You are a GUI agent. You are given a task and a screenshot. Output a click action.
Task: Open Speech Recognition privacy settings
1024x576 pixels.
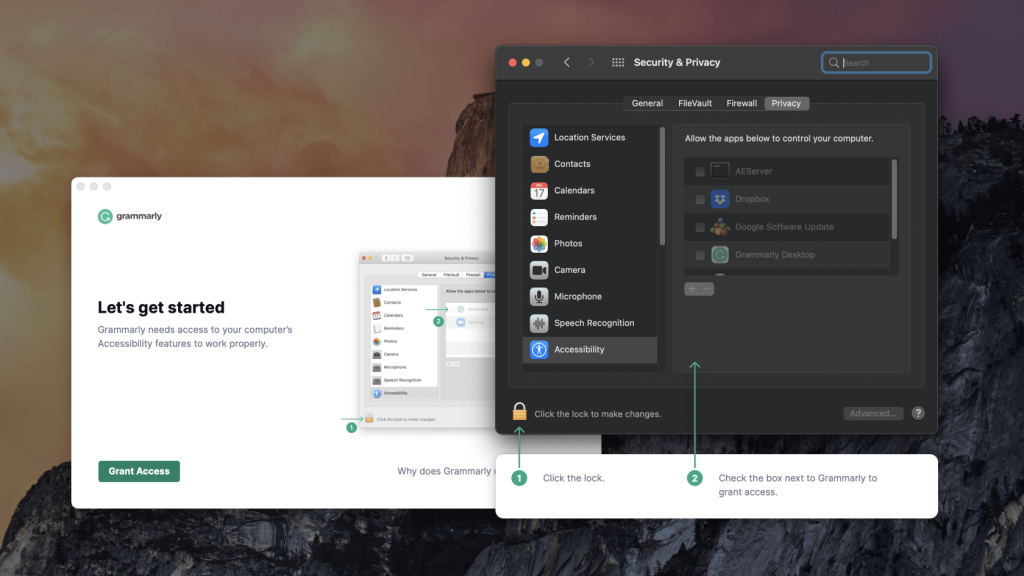[x=593, y=323]
